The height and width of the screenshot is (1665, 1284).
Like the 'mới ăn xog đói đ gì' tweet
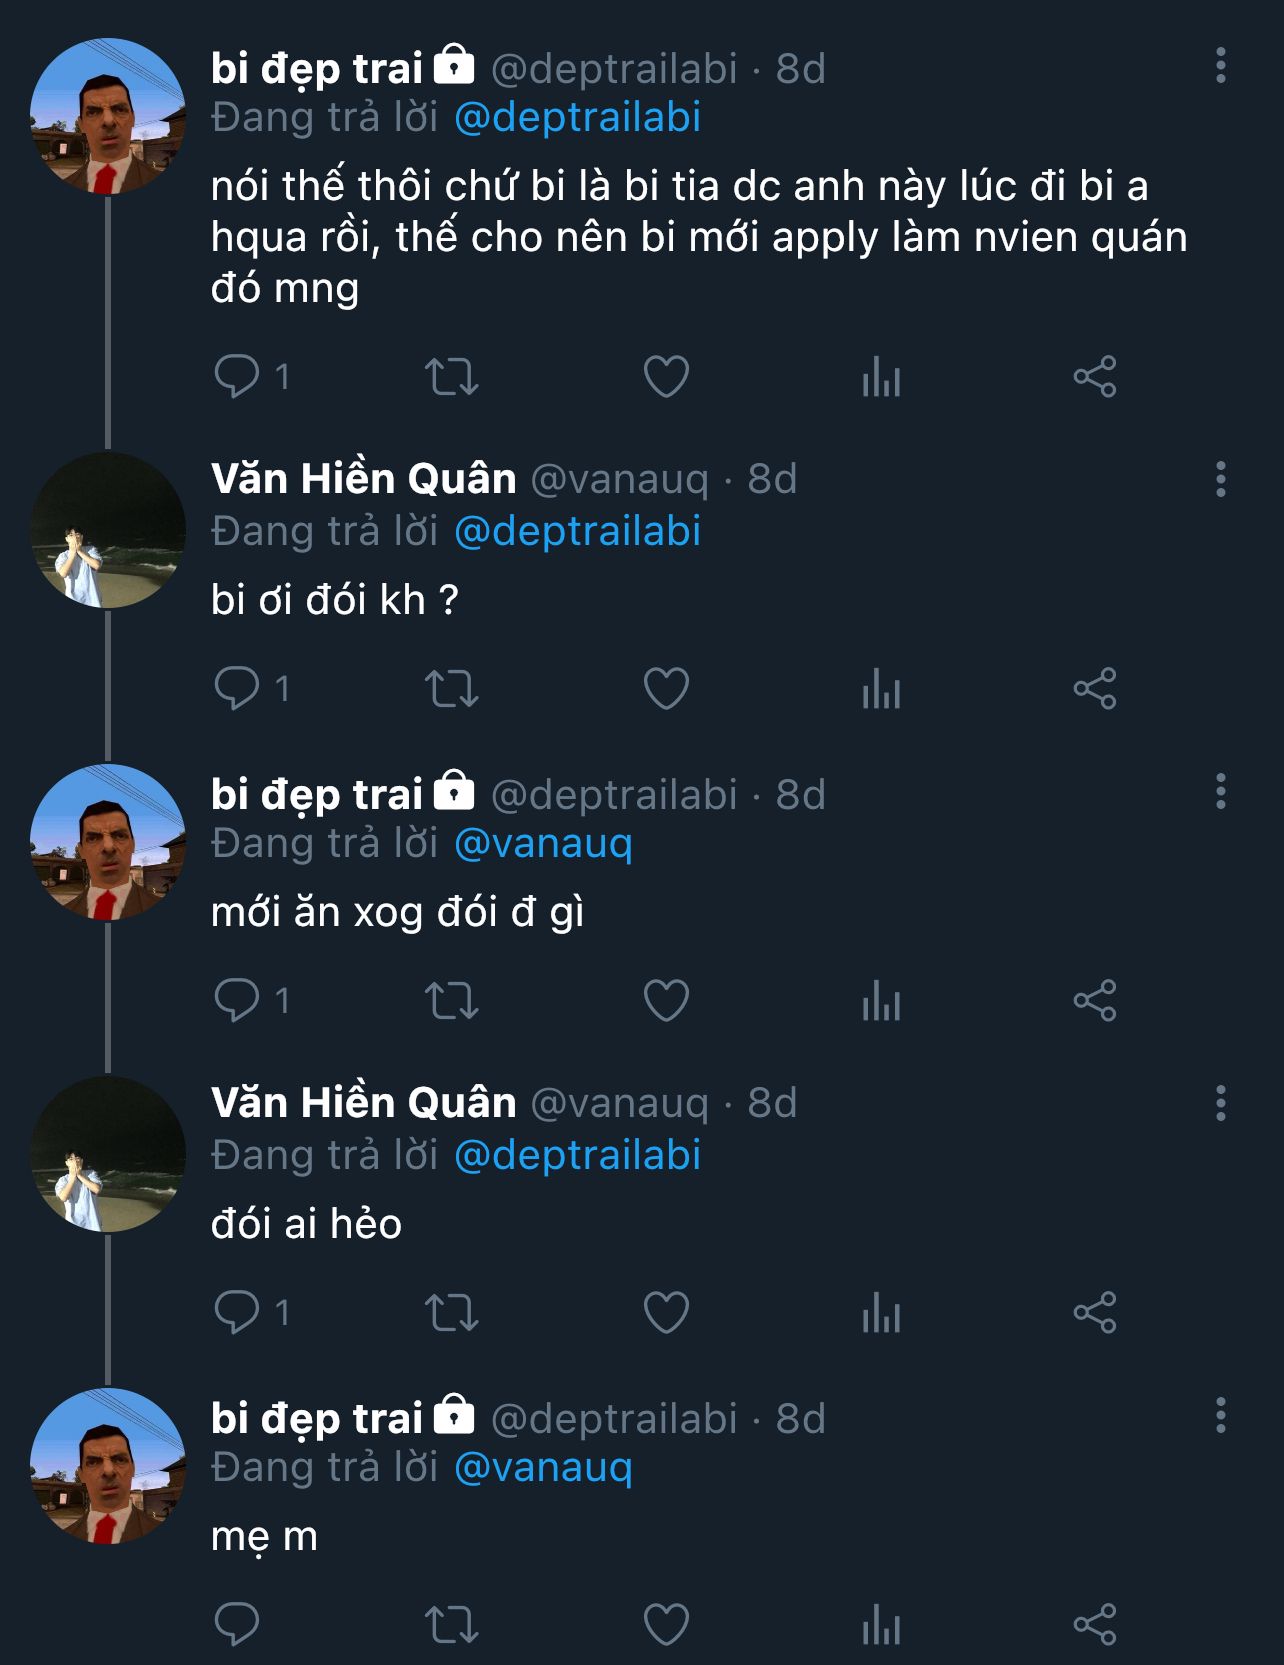[666, 1001]
